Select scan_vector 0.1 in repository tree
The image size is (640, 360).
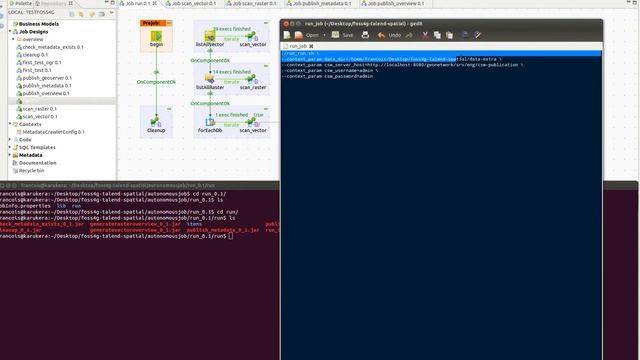tap(37, 117)
